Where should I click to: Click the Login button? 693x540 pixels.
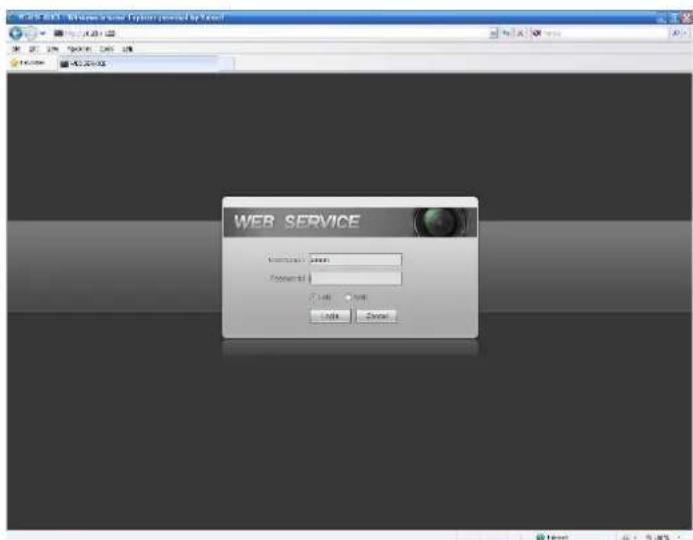coord(330,316)
